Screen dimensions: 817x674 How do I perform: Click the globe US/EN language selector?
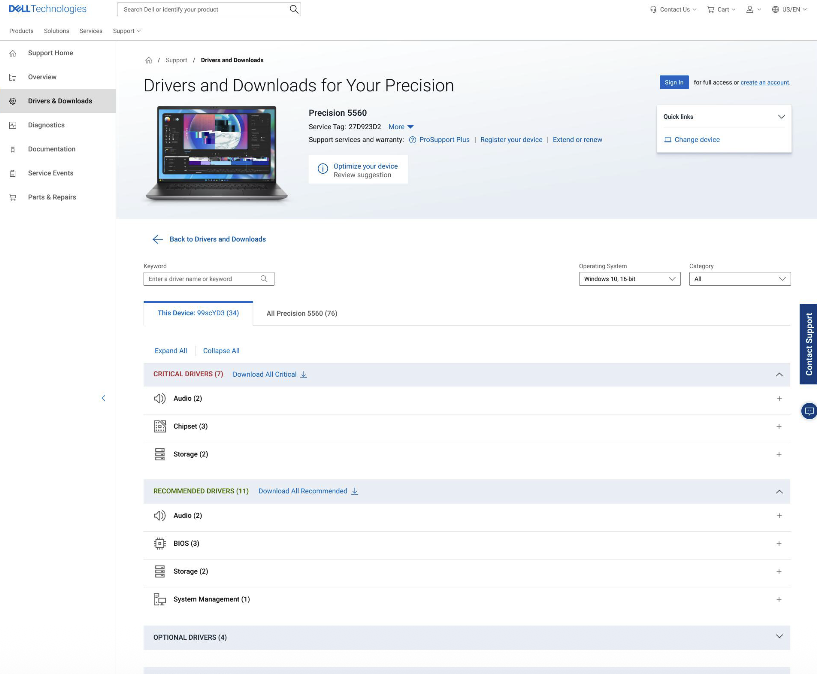775,9
